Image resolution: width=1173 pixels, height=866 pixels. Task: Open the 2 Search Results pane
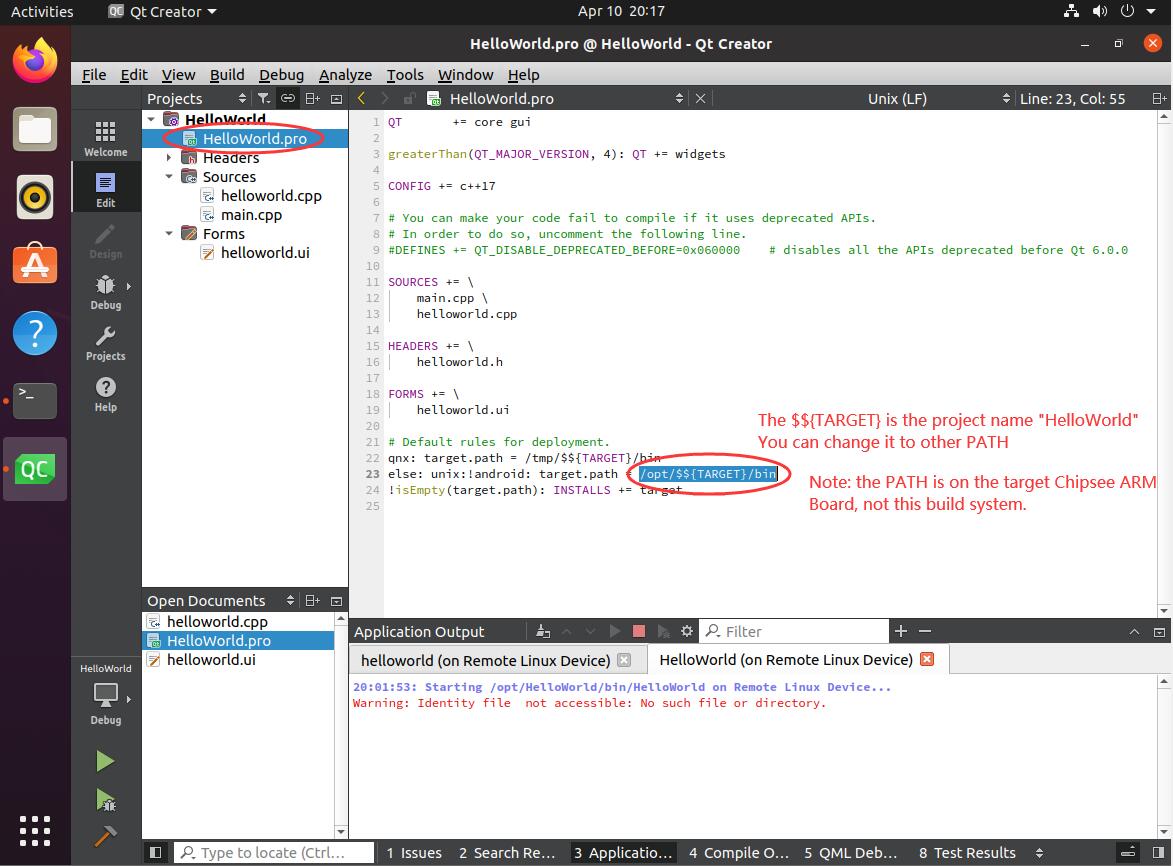click(506, 853)
